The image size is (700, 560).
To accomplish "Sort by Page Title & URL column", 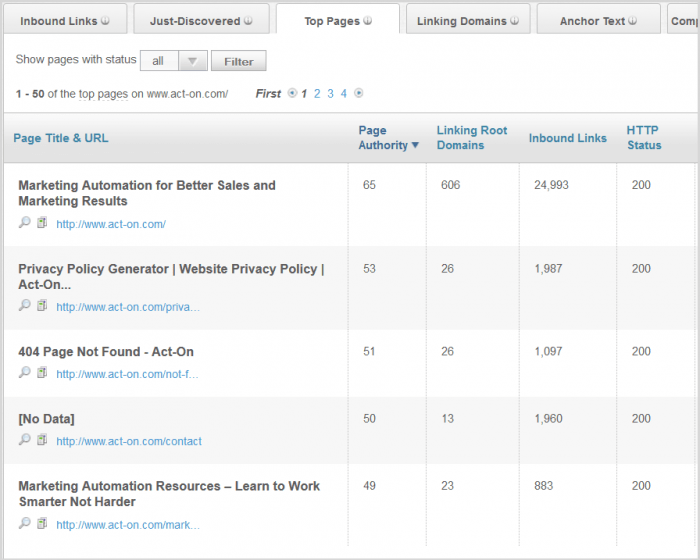I will pyautogui.click(x=61, y=138).
